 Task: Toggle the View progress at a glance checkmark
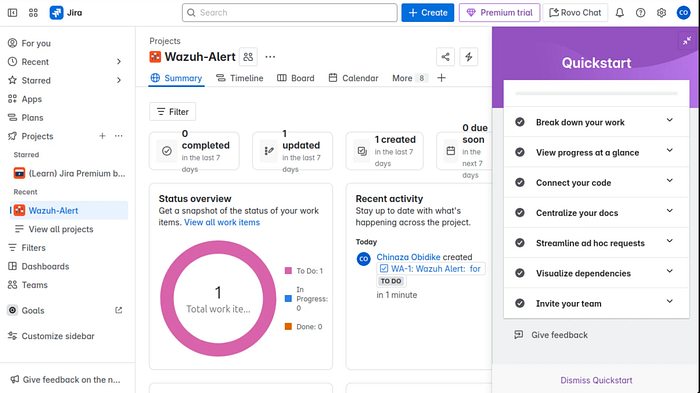click(x=520, y=152)
